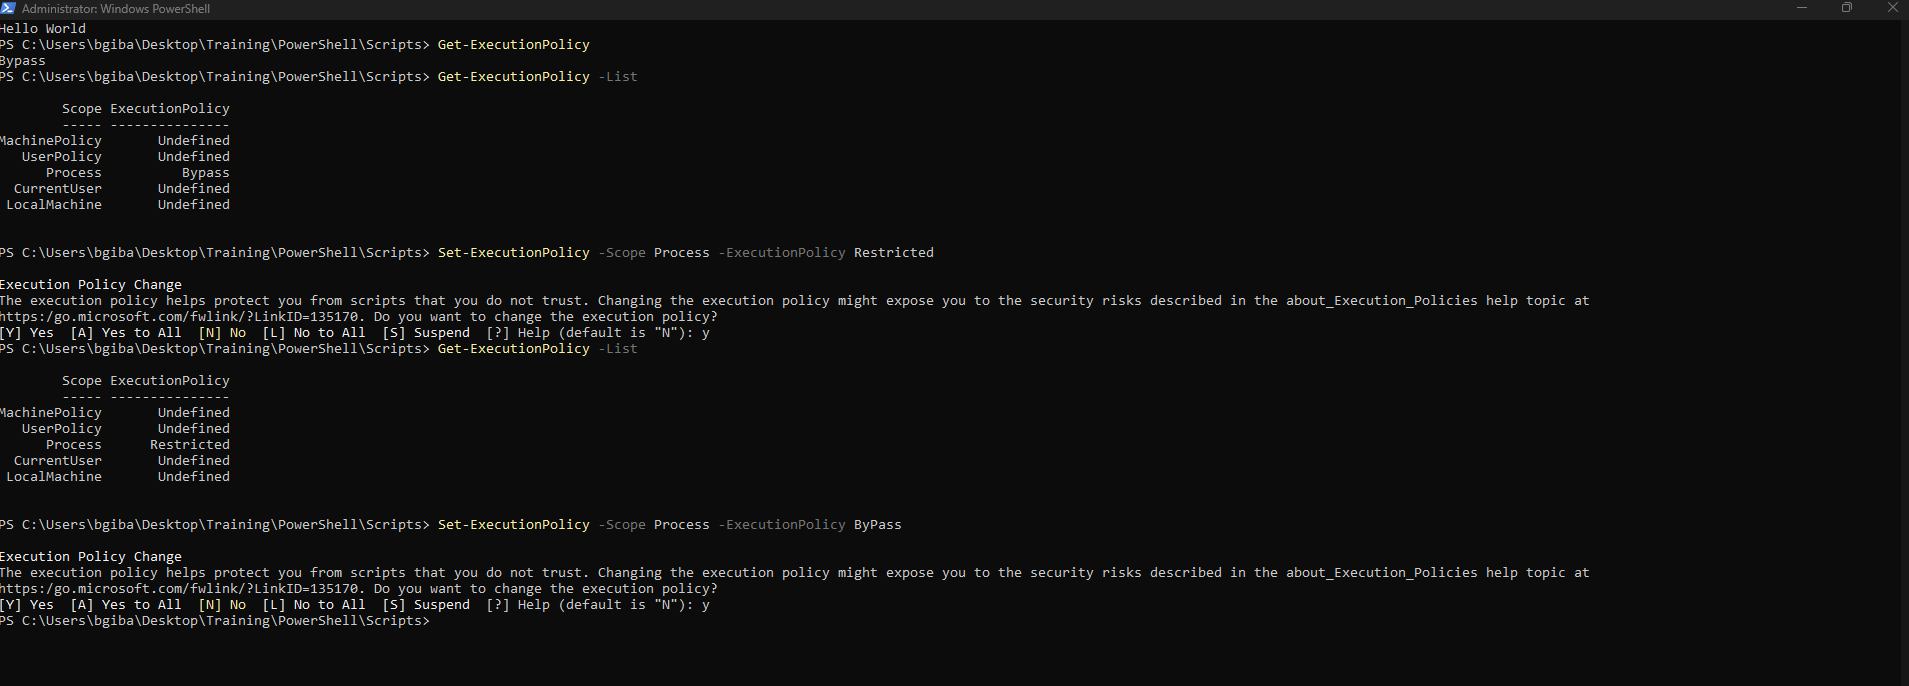Select the MachinePolicy Undefined row
The height and width of the screenshot is (686, 1909).
click(115, 140)
